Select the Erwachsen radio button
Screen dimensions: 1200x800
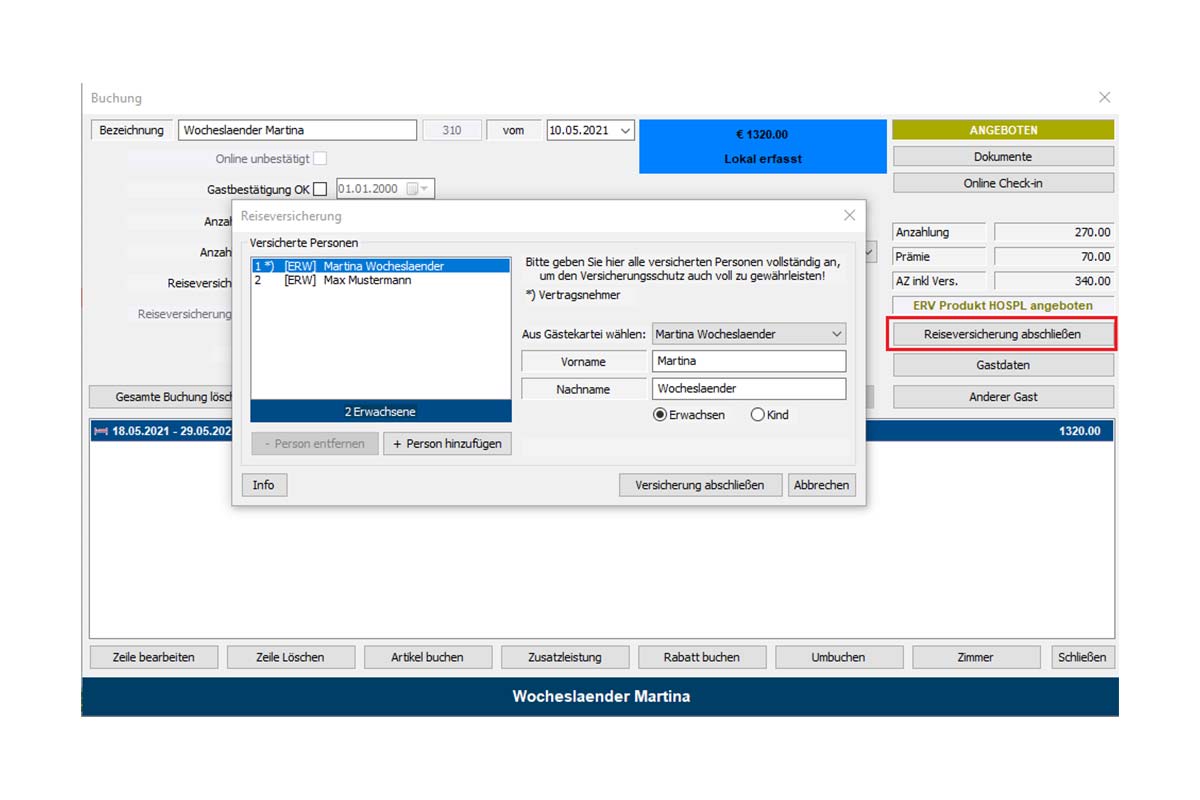pos(660,414)
